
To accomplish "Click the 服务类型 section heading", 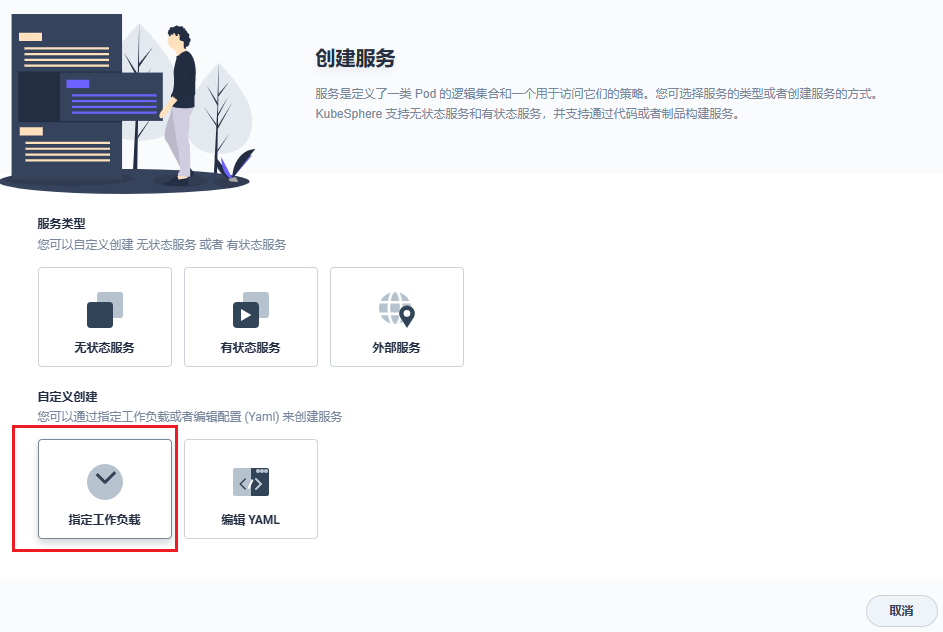I will point(62,224).
